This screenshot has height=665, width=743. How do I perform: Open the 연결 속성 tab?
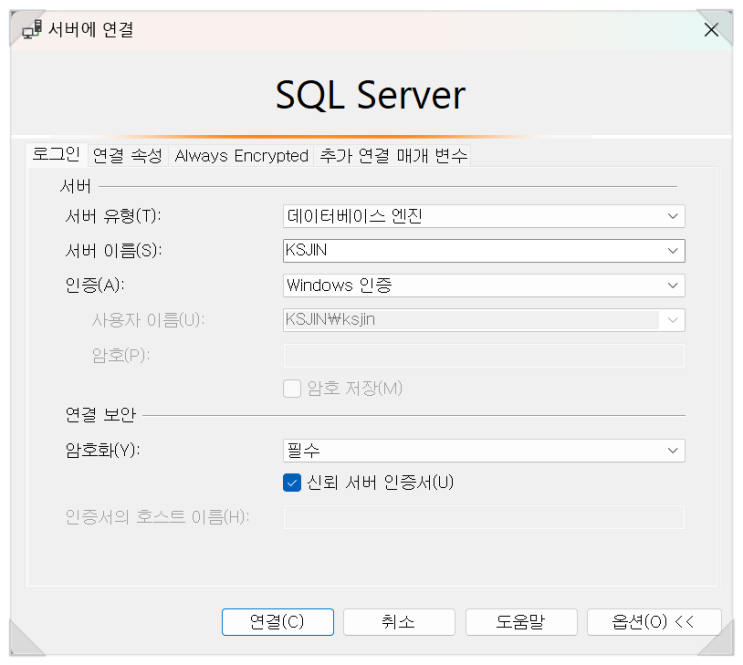point(127,155)
